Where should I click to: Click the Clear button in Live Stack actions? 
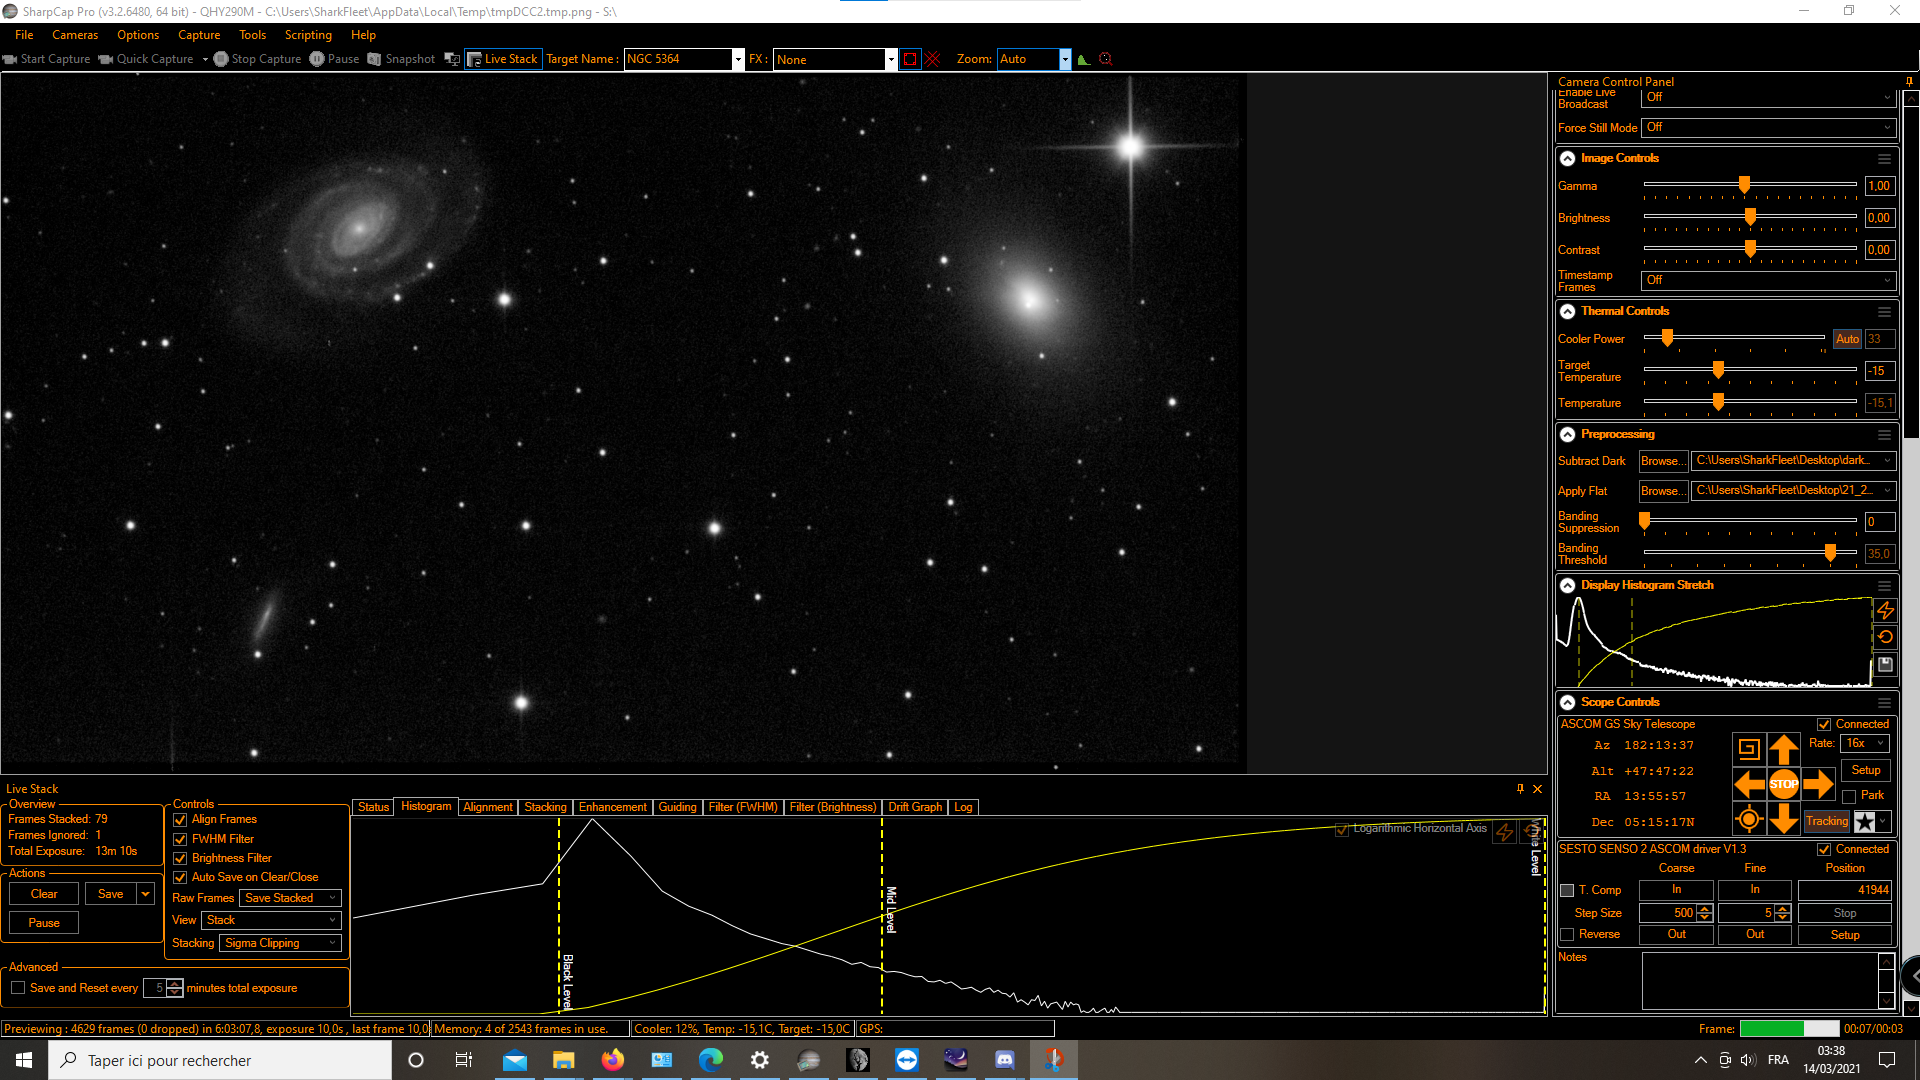click(44, 894)
